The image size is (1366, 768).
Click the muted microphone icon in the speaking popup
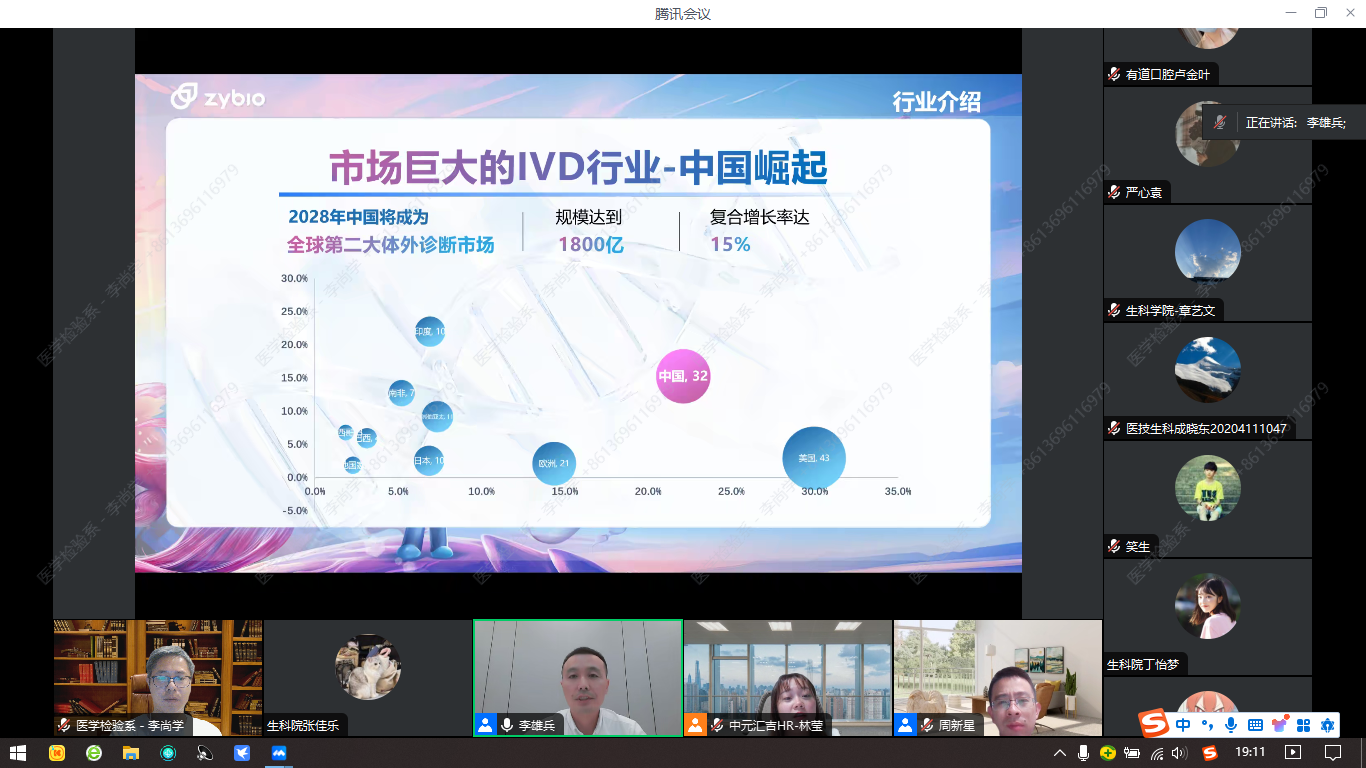click(x=1219, y=122)
